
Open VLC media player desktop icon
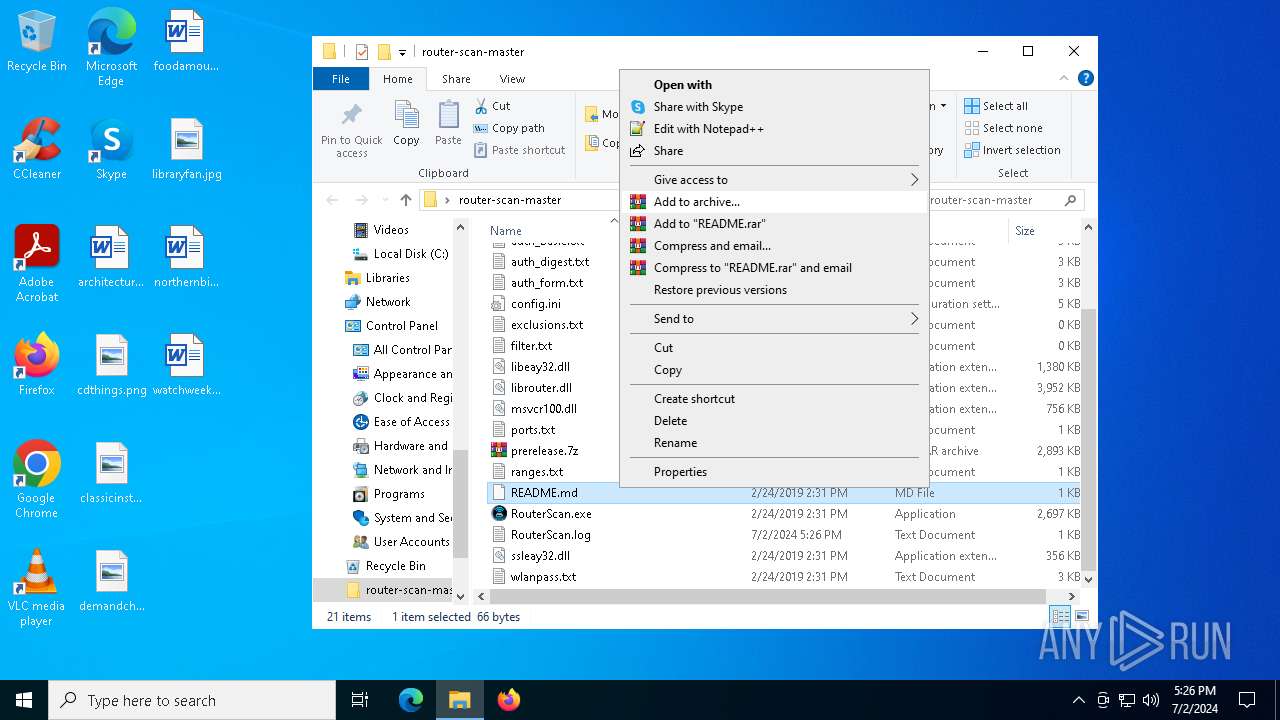coord(37,588)
